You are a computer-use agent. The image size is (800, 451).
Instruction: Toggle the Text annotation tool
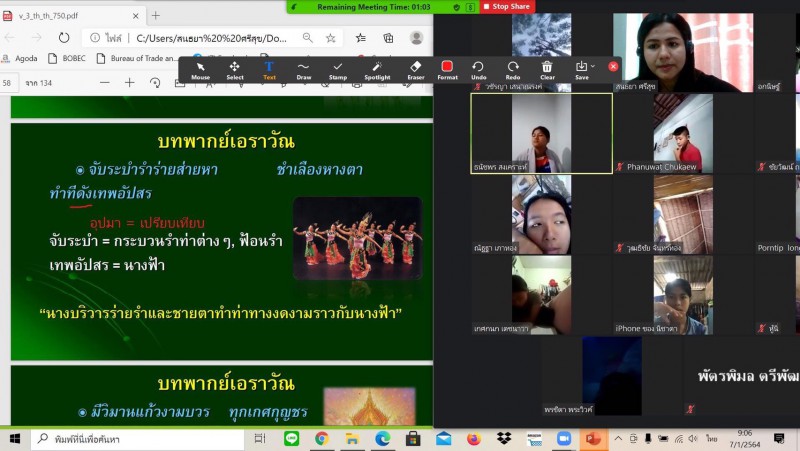point(269,69)
